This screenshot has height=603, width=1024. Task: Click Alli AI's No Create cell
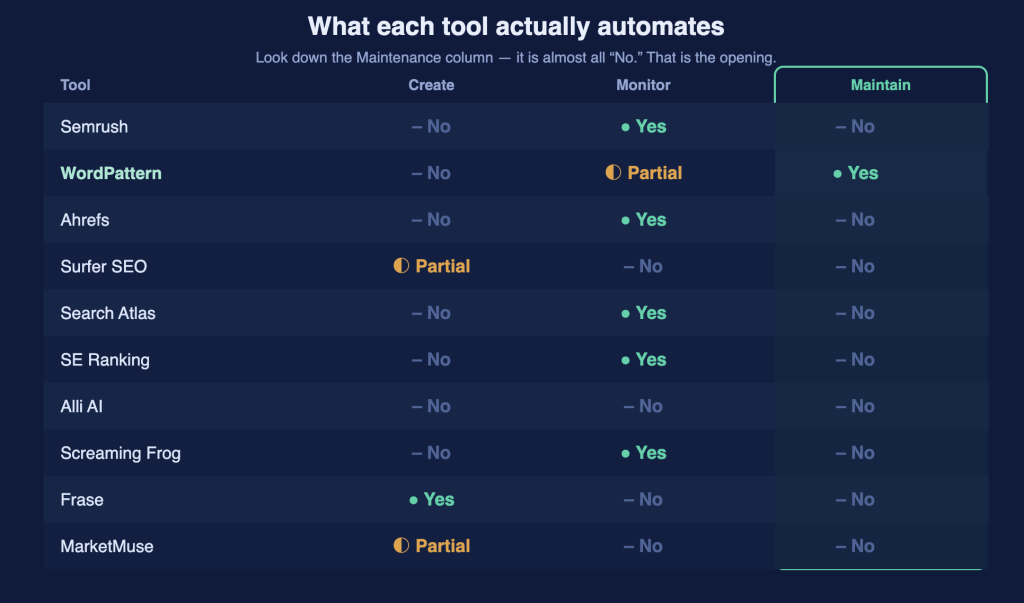click(x=431, y=406)
